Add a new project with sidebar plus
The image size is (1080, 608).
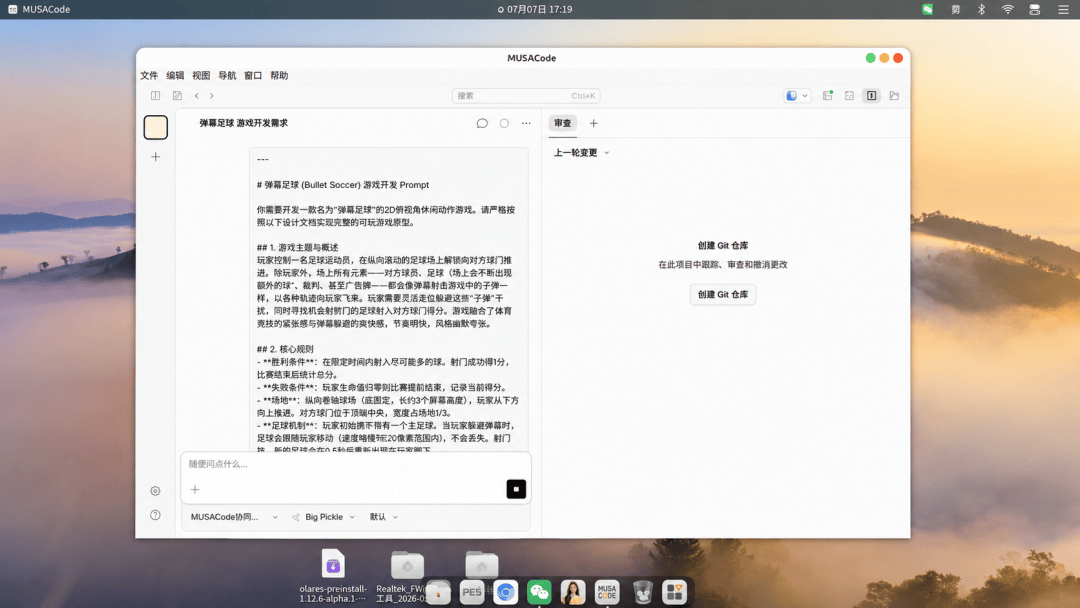click(x=156, y=157)
